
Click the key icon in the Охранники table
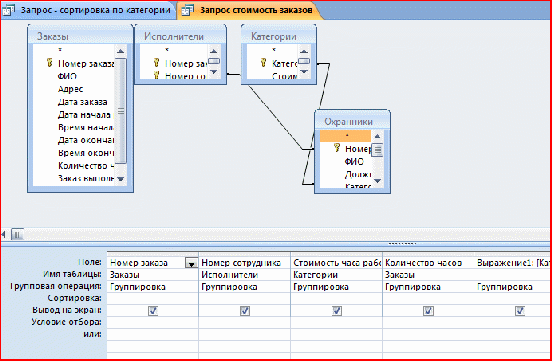(x=337, y=147)
